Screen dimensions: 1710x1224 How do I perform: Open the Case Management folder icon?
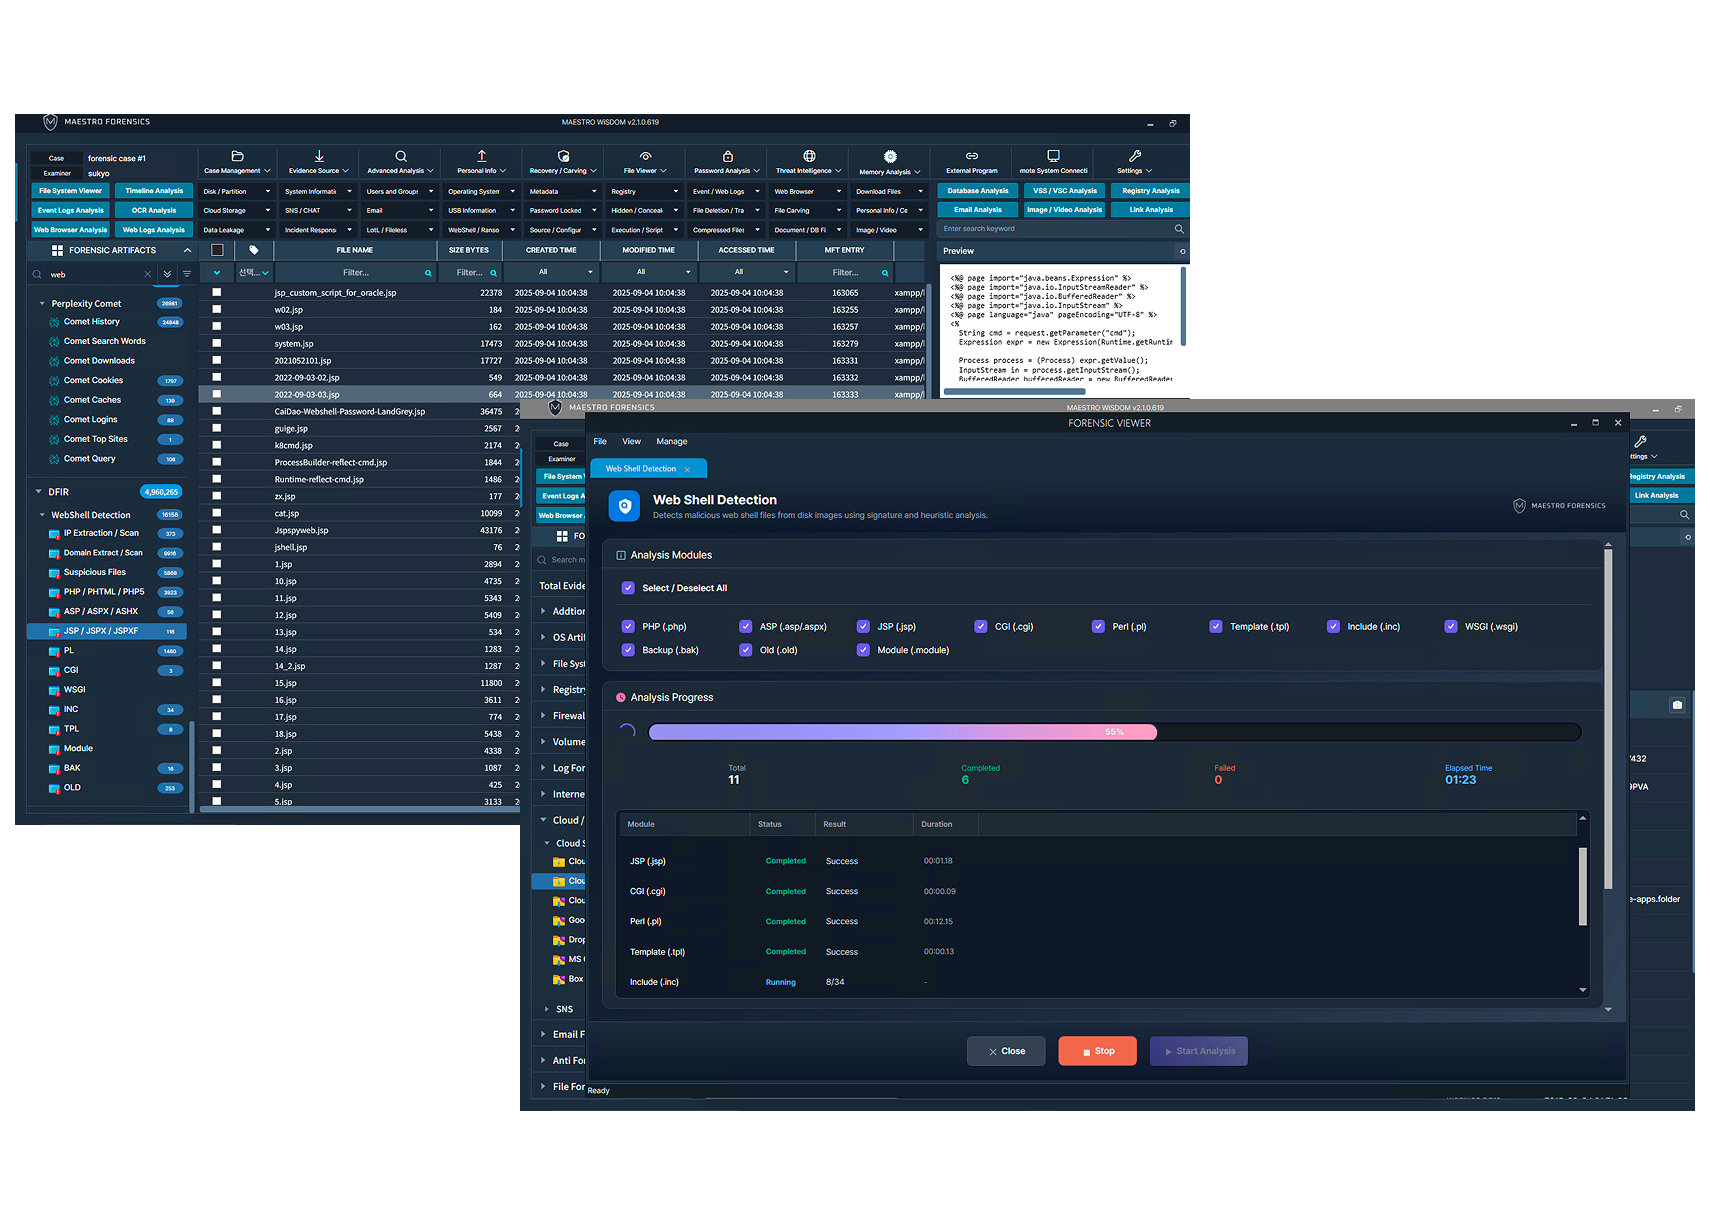(x=237, y=156)
